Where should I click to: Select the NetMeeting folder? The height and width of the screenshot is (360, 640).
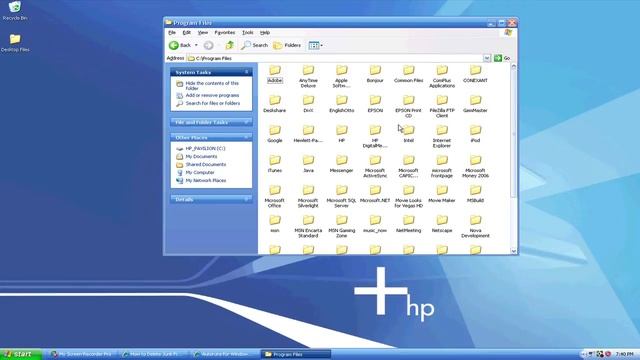[x=408, y=224]
